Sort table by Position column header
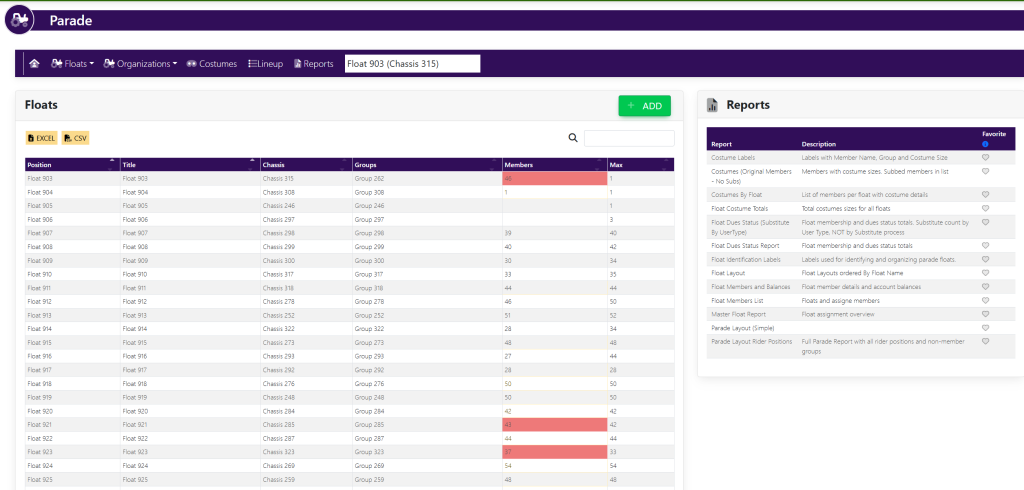This screenshot has height=490, width=1024. point(70,164)
